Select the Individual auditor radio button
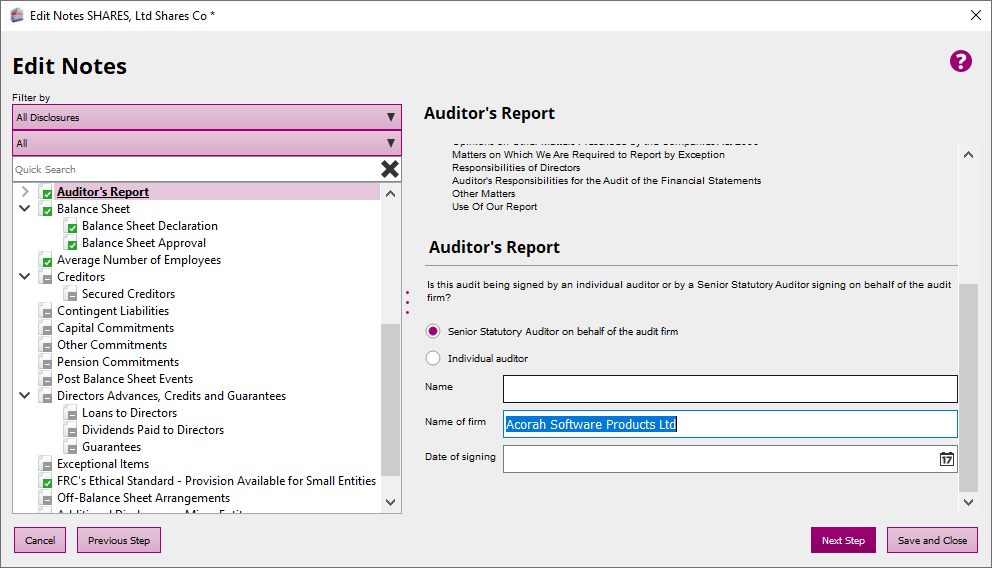992x568 pixels. coord(433,358)
